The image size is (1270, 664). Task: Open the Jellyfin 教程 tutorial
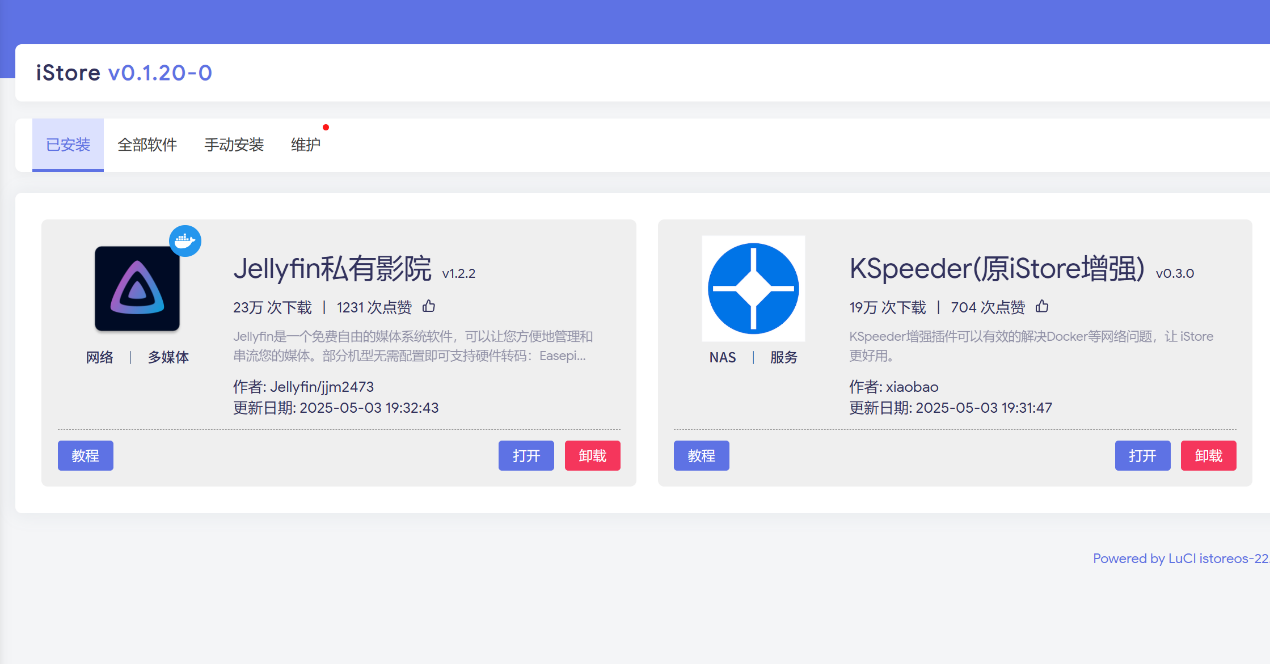(85, 456)
